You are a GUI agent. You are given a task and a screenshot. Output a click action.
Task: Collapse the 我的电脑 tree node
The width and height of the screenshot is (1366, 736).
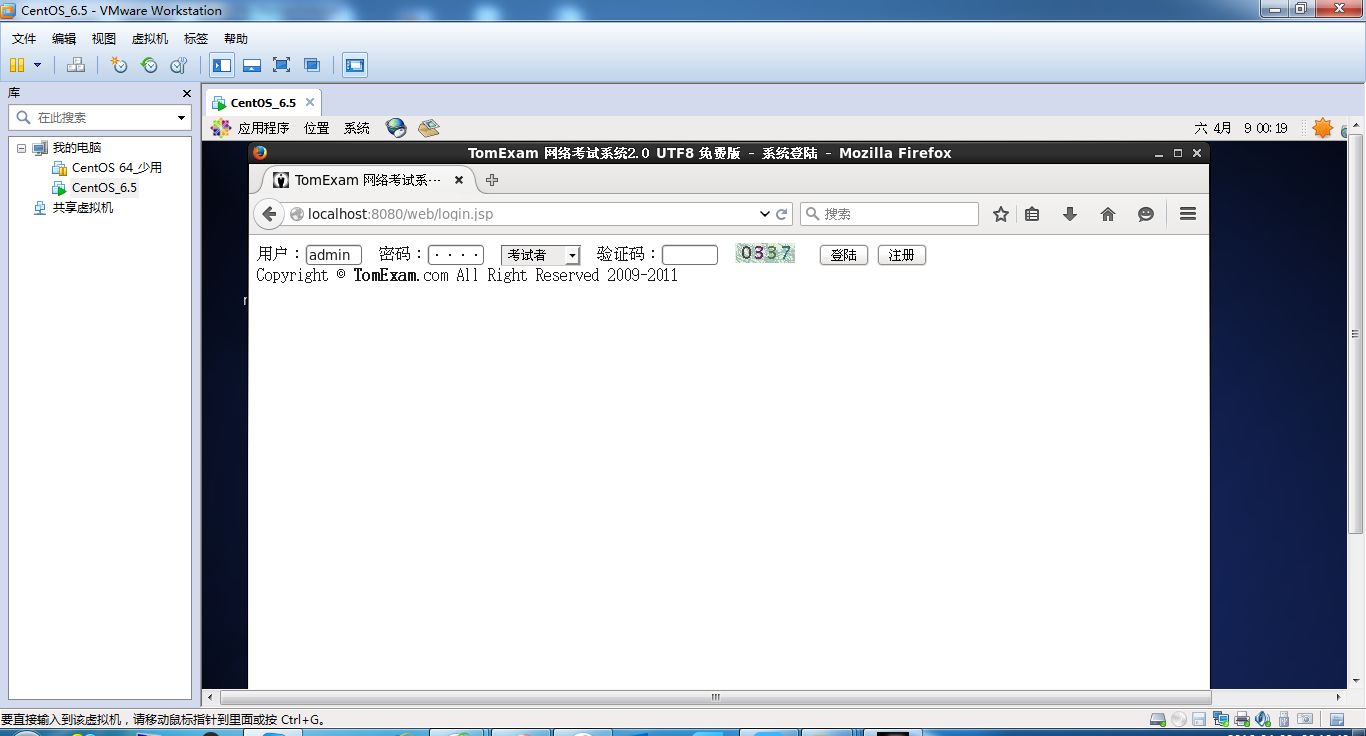point(21,148)
